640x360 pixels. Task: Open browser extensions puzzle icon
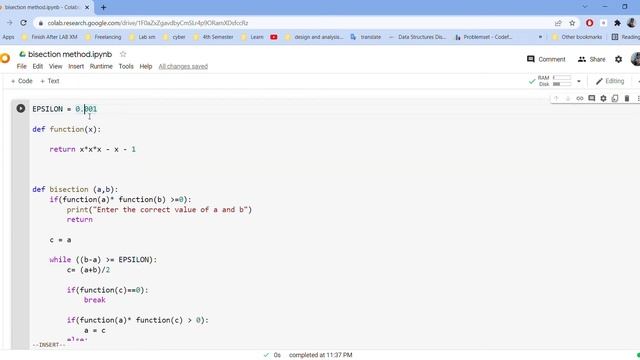(618, 23)
